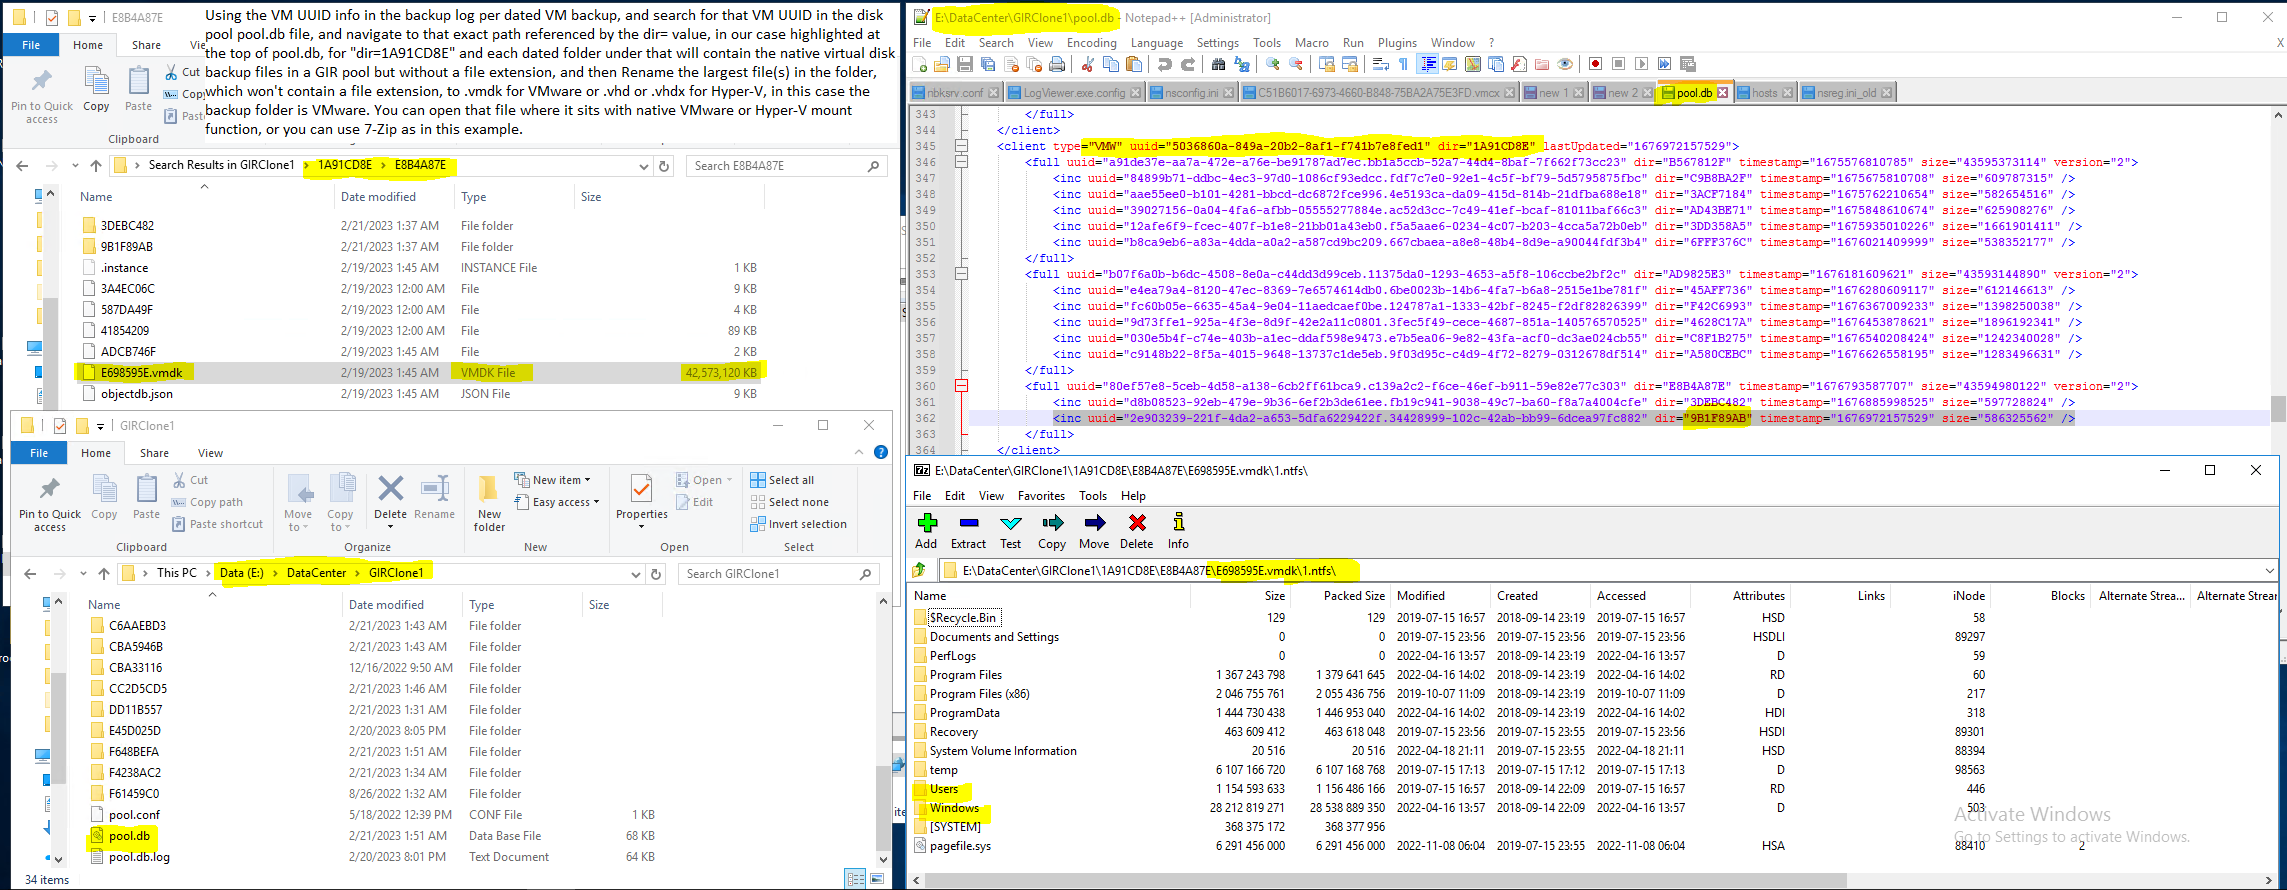Go up one folder in 7-Zip
This screenshot has height=890, width=2287.
coord(920,570)
